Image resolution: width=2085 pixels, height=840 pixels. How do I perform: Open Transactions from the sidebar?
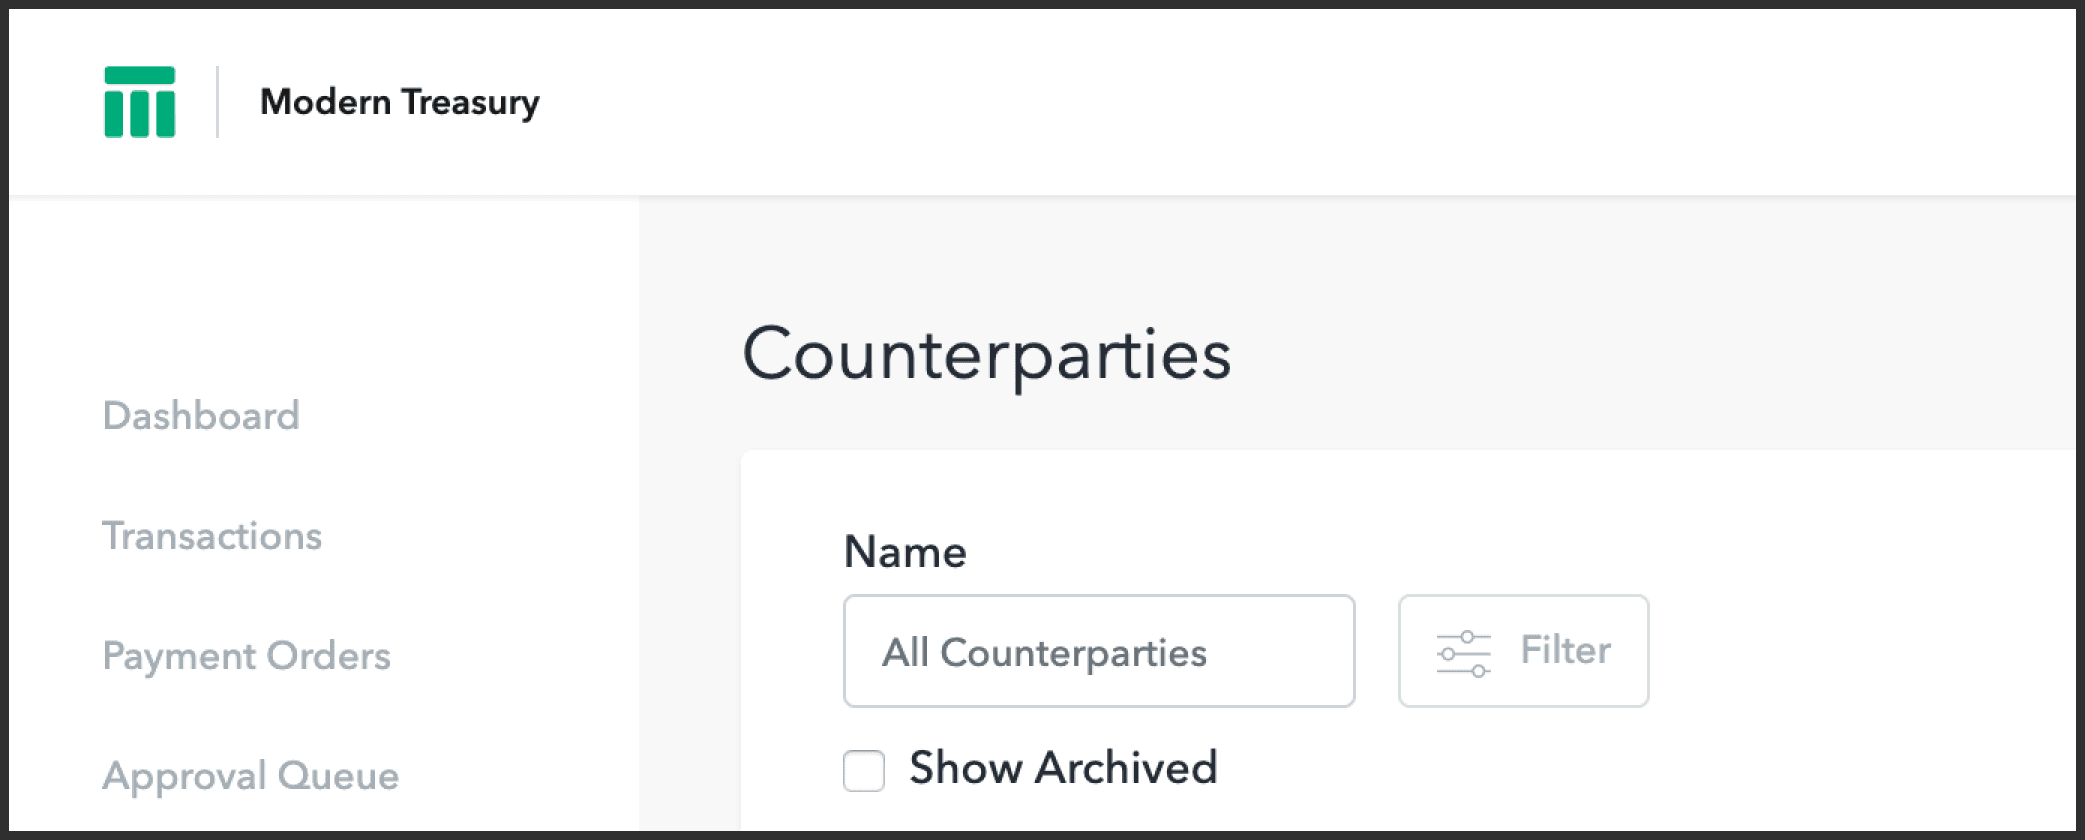212,536
